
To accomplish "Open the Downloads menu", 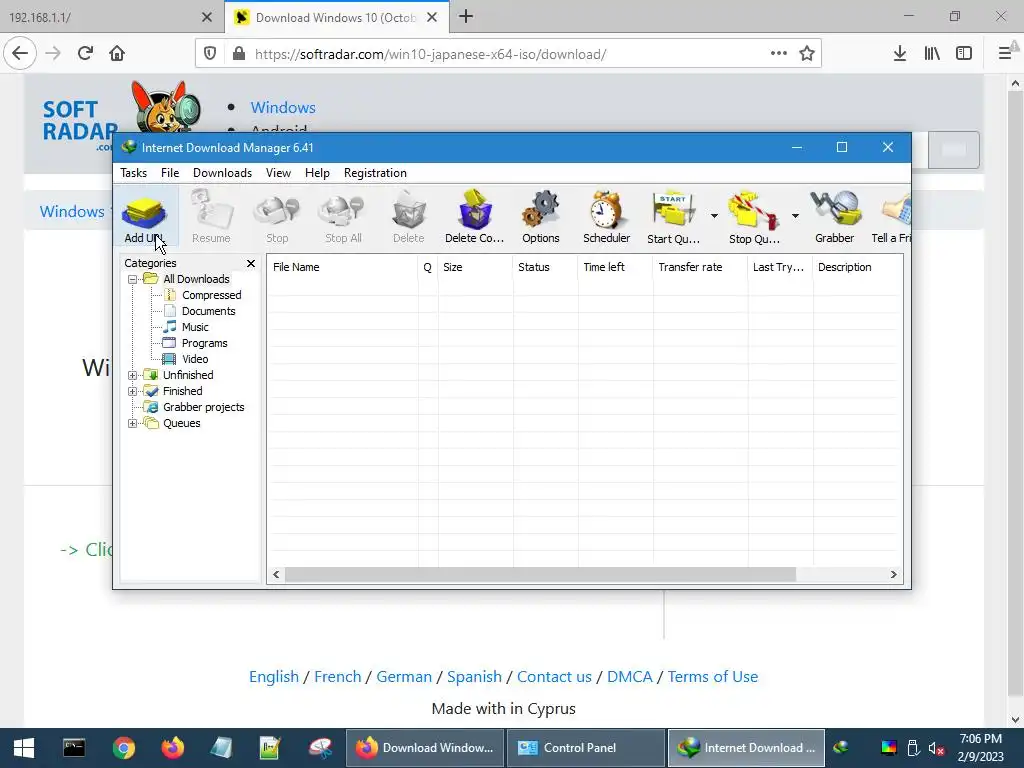I will tap(222, 173).
